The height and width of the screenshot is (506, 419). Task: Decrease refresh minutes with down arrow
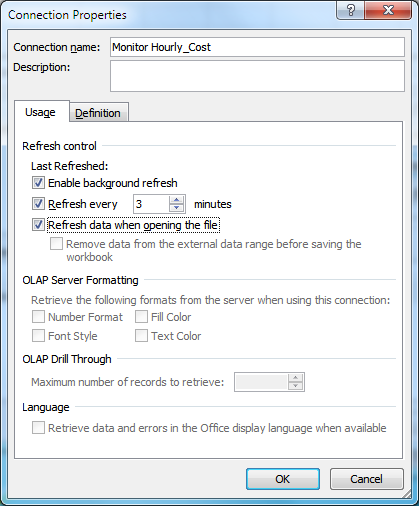pyautogui.click(x=176, y=208)
